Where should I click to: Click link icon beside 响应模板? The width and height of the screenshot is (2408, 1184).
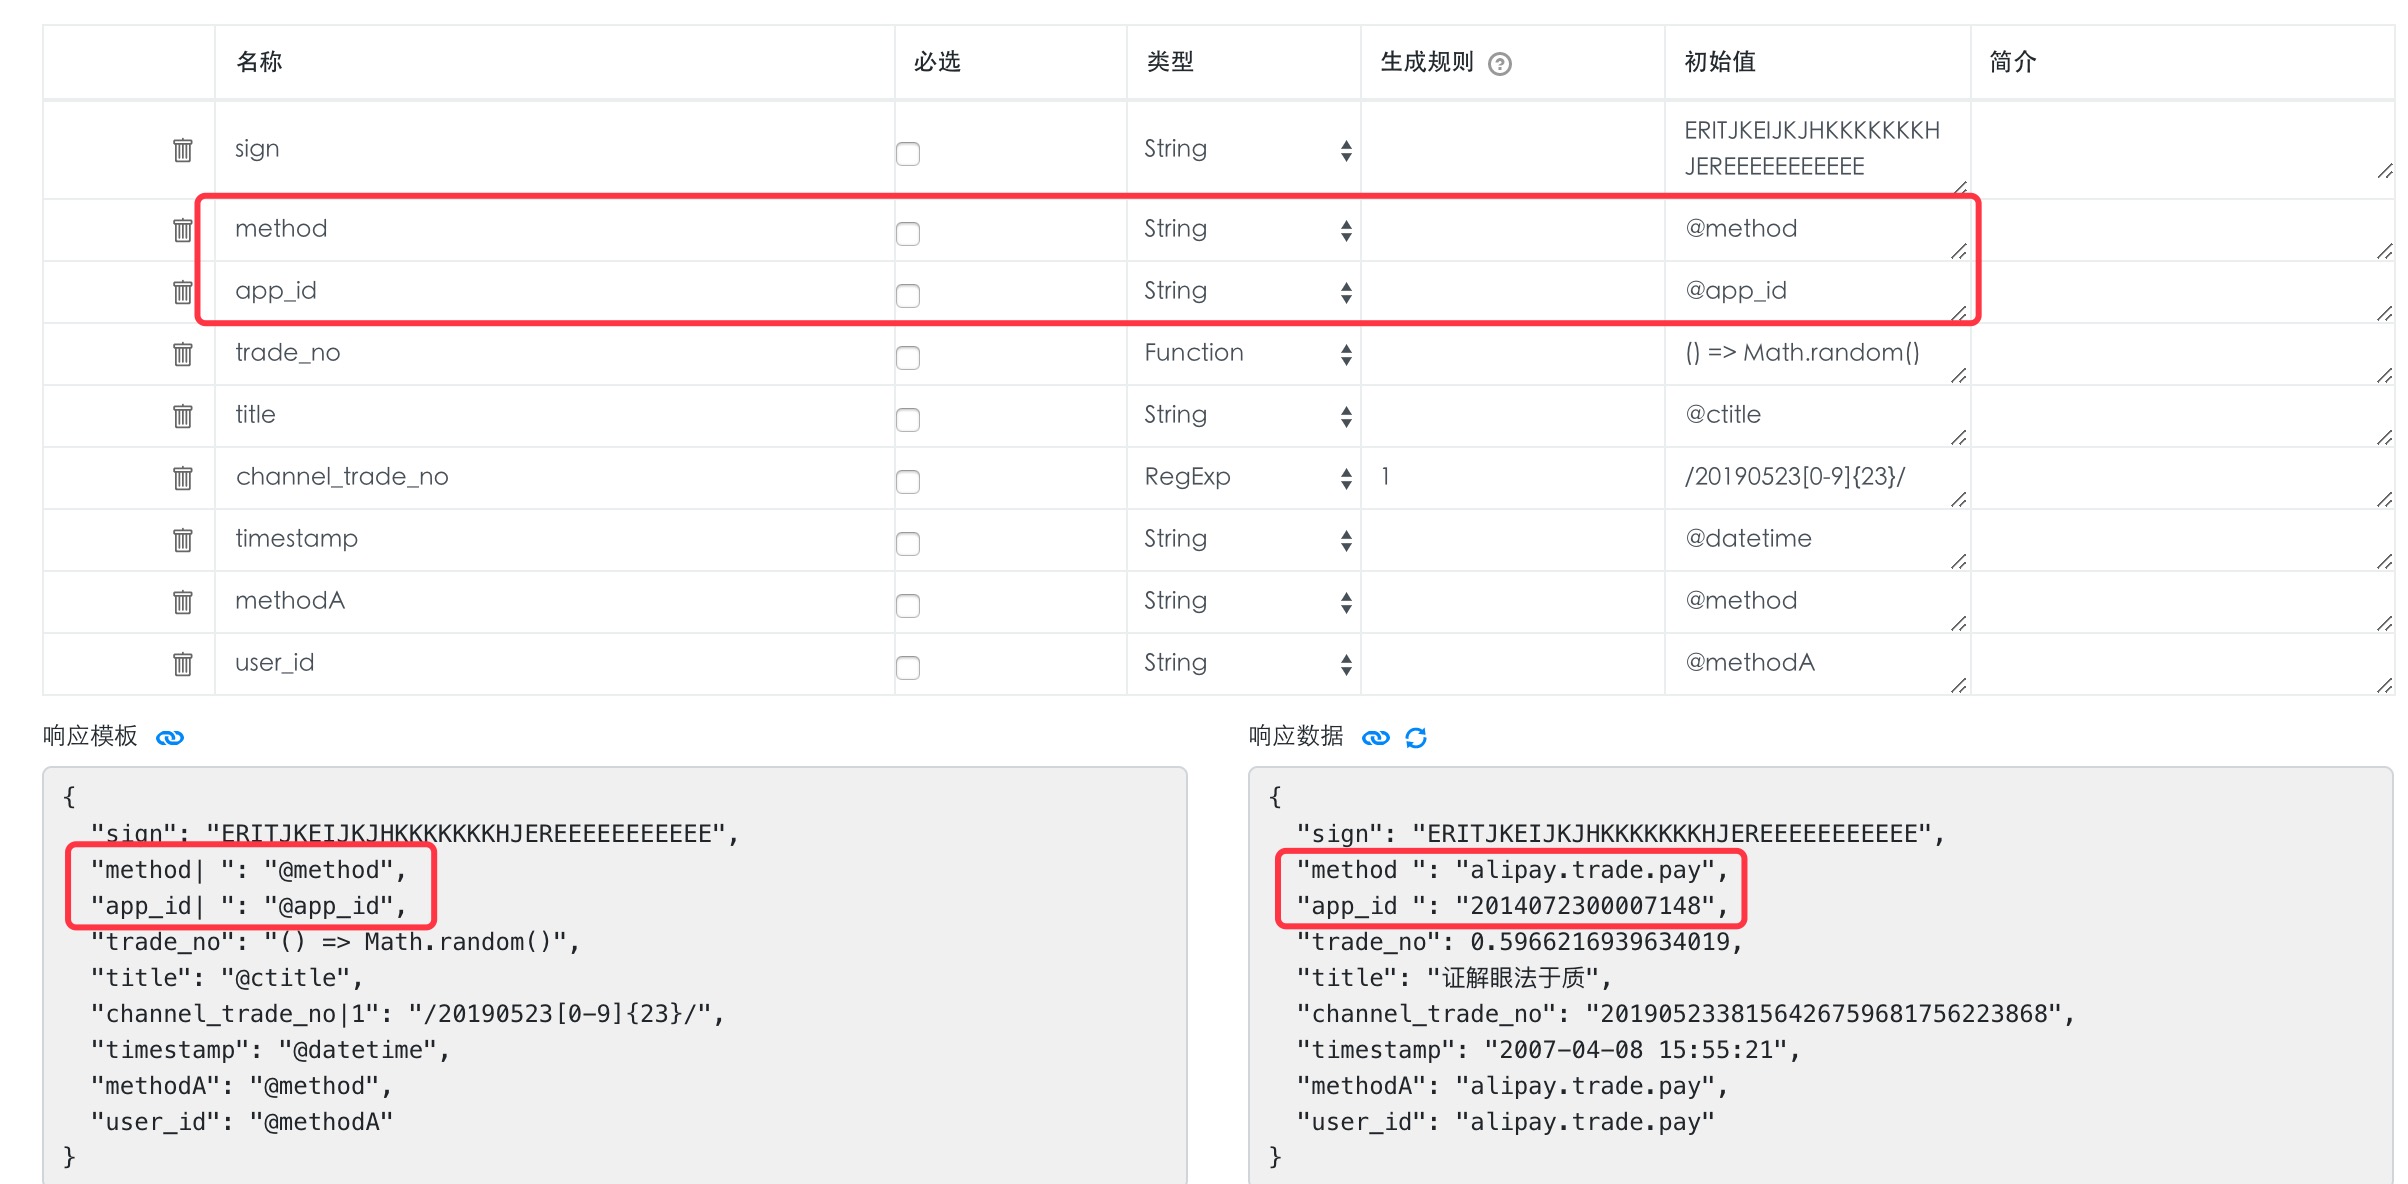(x=170, y=738)
